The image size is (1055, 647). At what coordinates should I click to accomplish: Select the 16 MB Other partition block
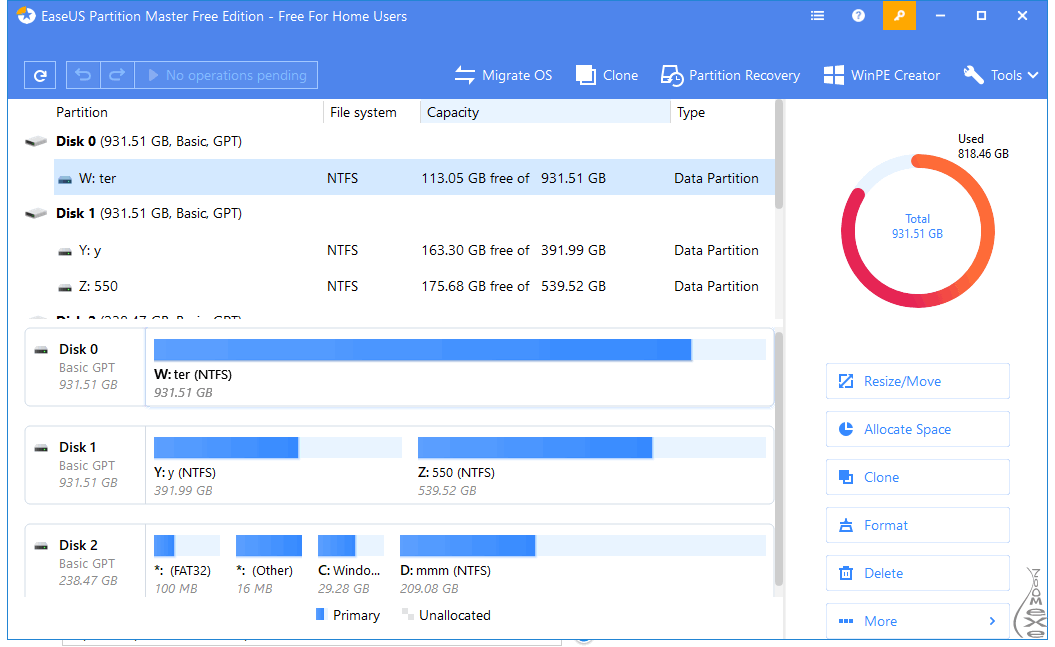[x=268, y=565]
